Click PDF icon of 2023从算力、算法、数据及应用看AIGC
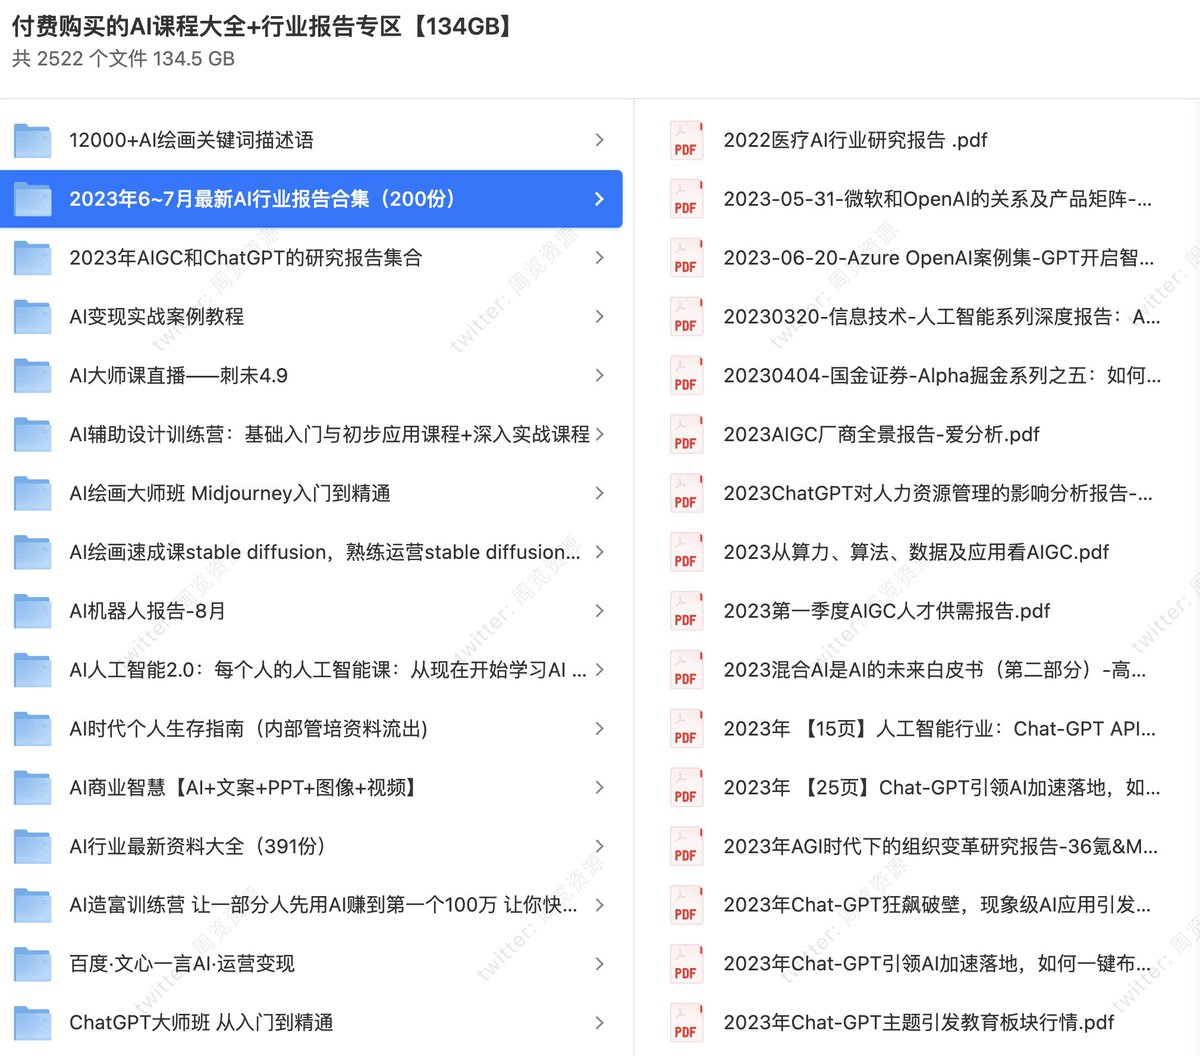This screenshot has height=1056, width=1200. pos(685,552)
